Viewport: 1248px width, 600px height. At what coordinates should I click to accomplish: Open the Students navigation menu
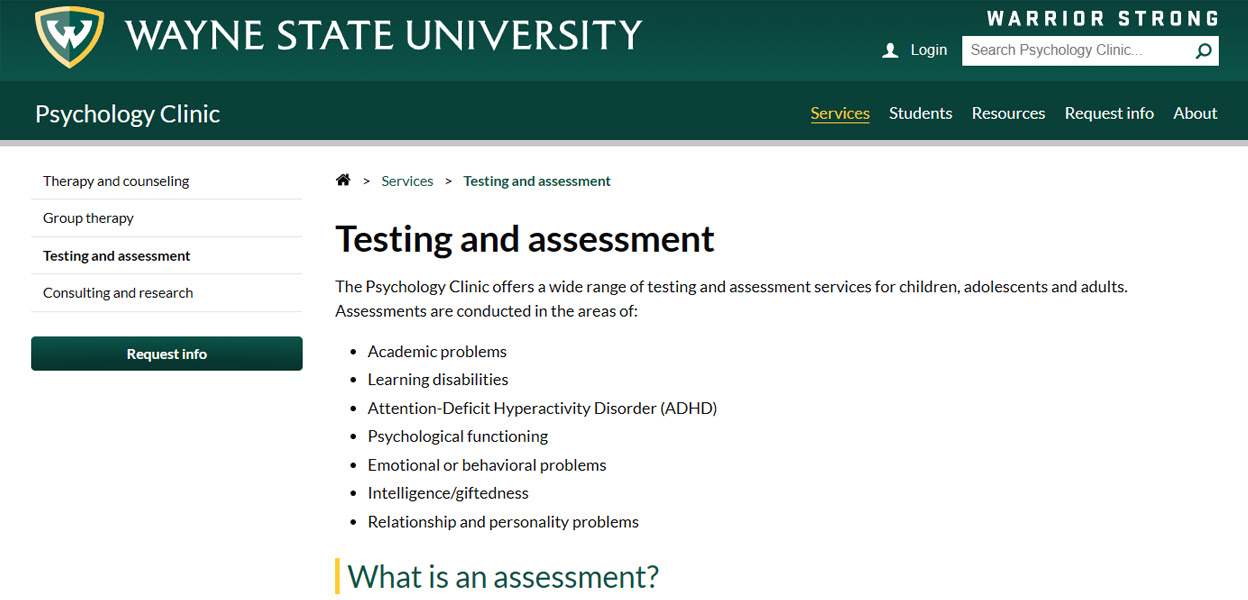tap(920, 113)
